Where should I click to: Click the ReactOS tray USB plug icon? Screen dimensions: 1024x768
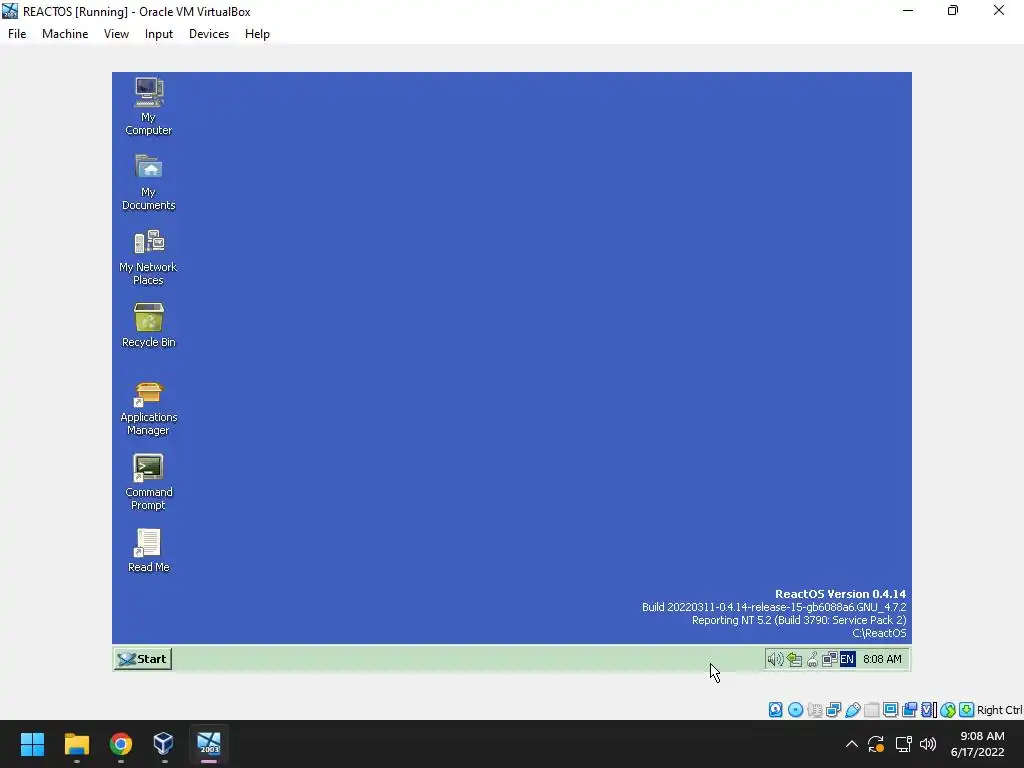coord(812,659)
